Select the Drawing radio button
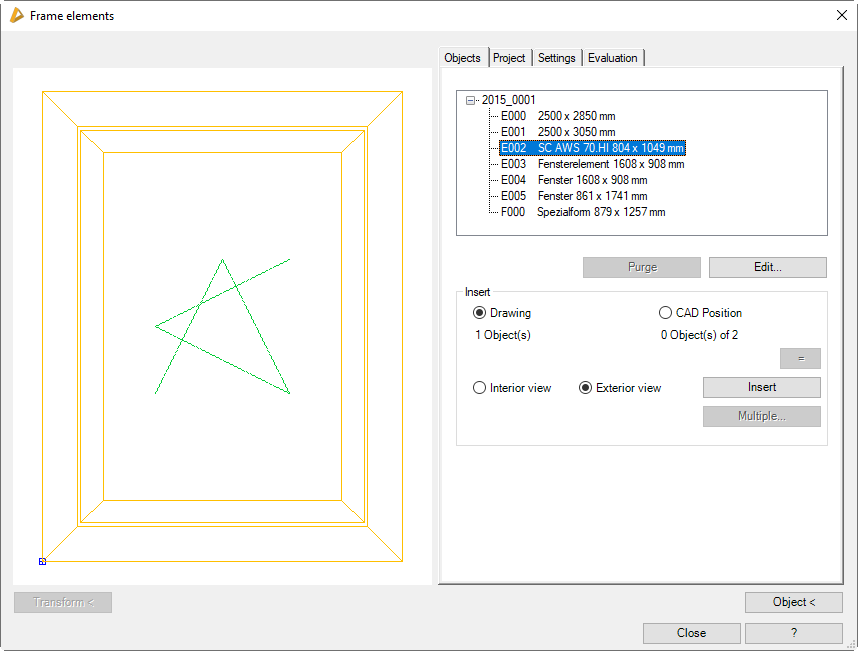The height and width of the screenshot is (651, 858). click(480, 313)
